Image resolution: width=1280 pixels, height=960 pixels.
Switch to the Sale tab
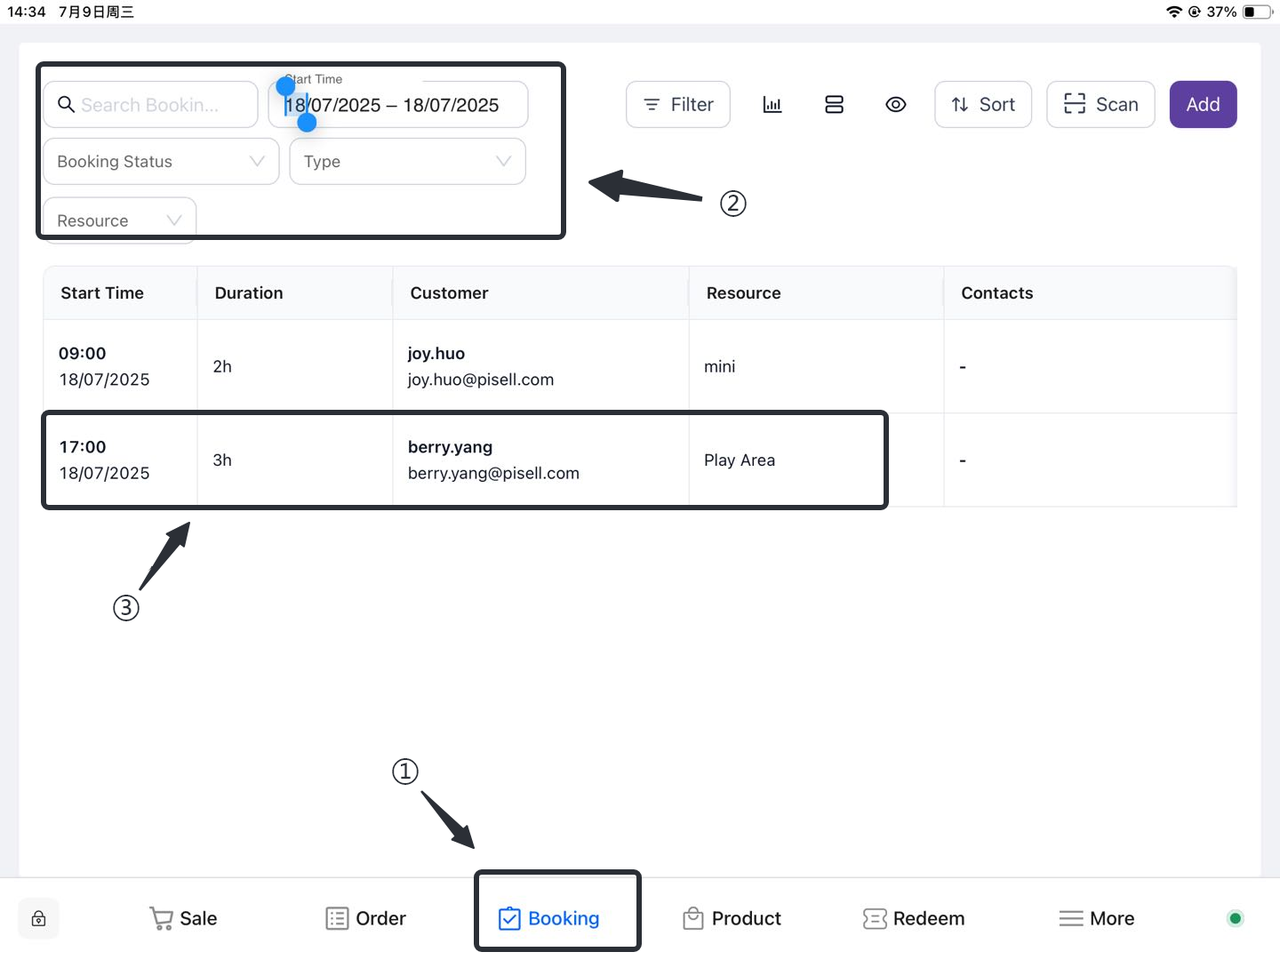coord(183,918)
